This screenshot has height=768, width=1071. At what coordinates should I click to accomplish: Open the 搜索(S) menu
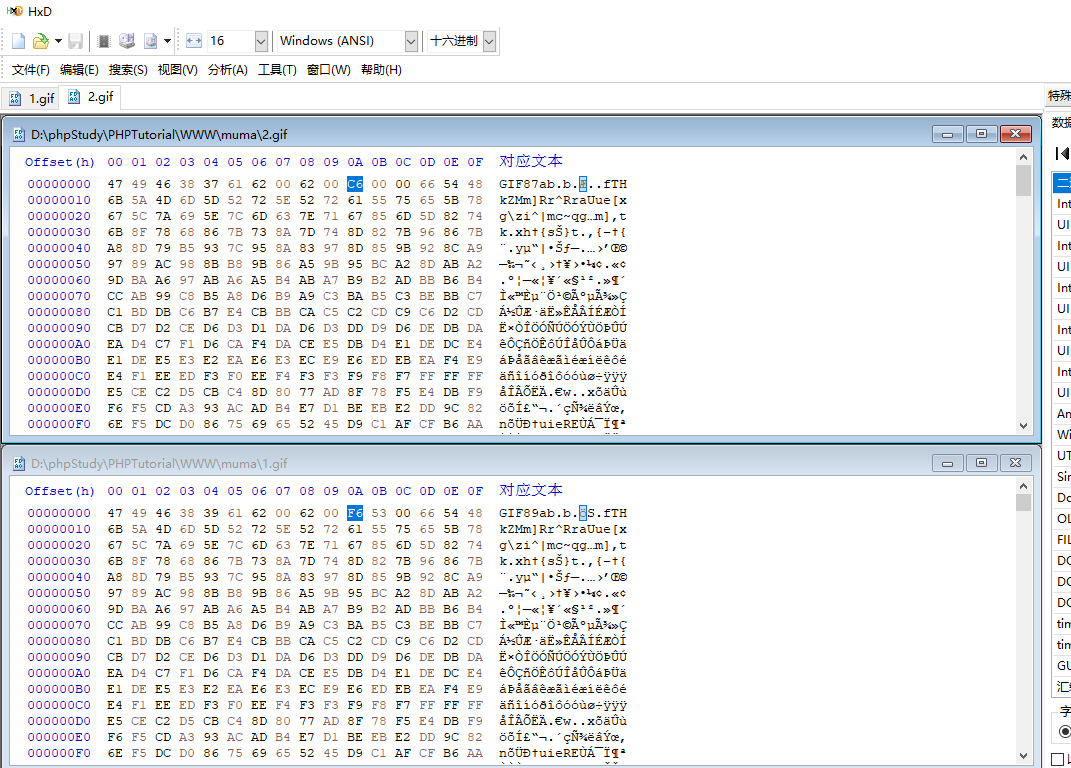pyautogui.click(x=128, y=70)
